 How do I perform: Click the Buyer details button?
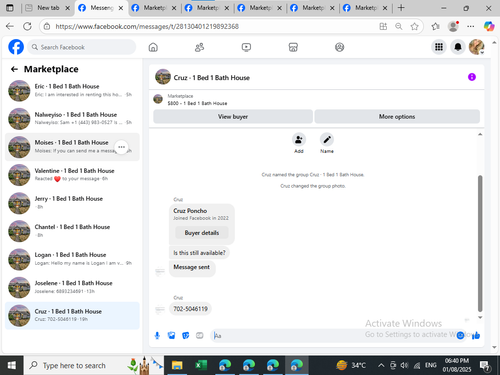pos(202,233)
